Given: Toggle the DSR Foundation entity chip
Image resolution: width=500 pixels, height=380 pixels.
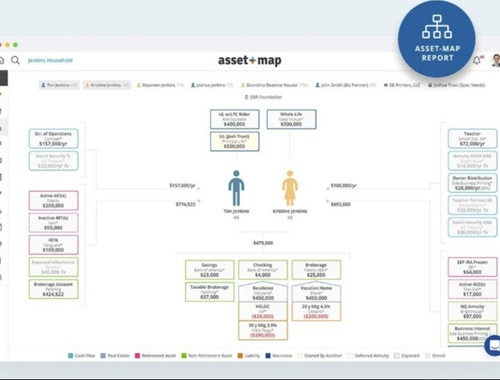Looking at the screenshot, I should pyautogui.click(x=263, y=97).
